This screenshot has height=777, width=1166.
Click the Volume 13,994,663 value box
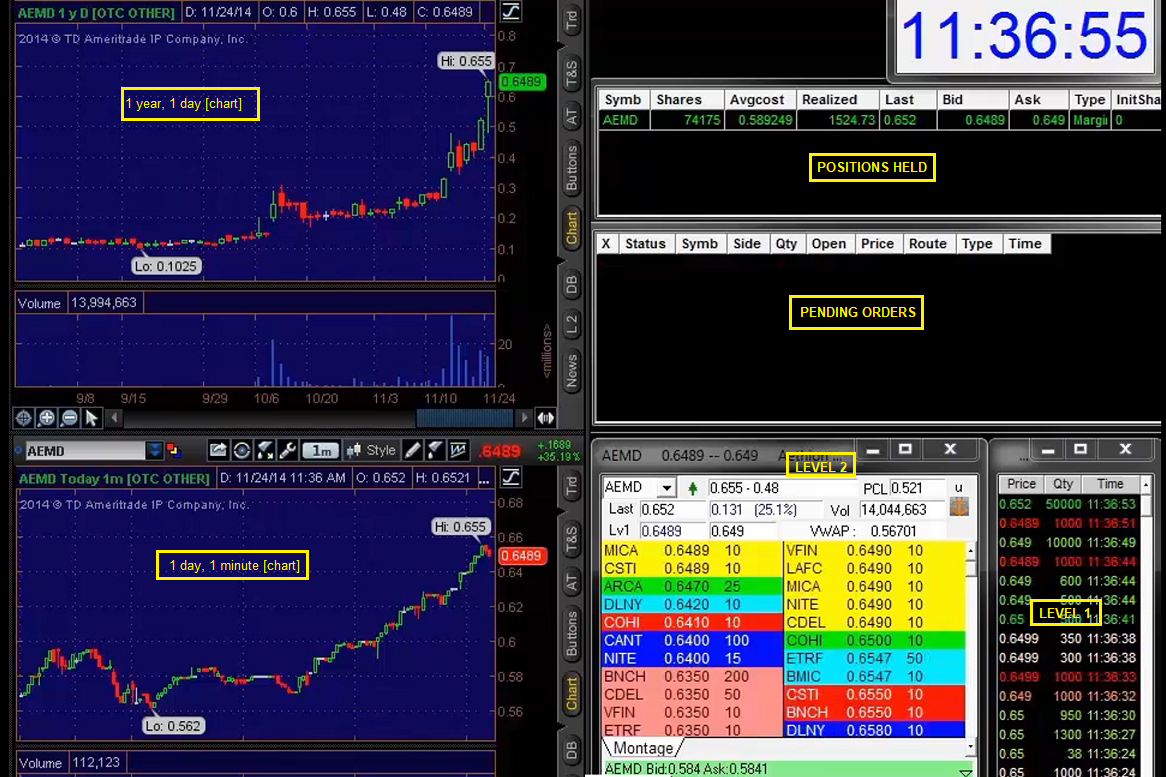104,303
